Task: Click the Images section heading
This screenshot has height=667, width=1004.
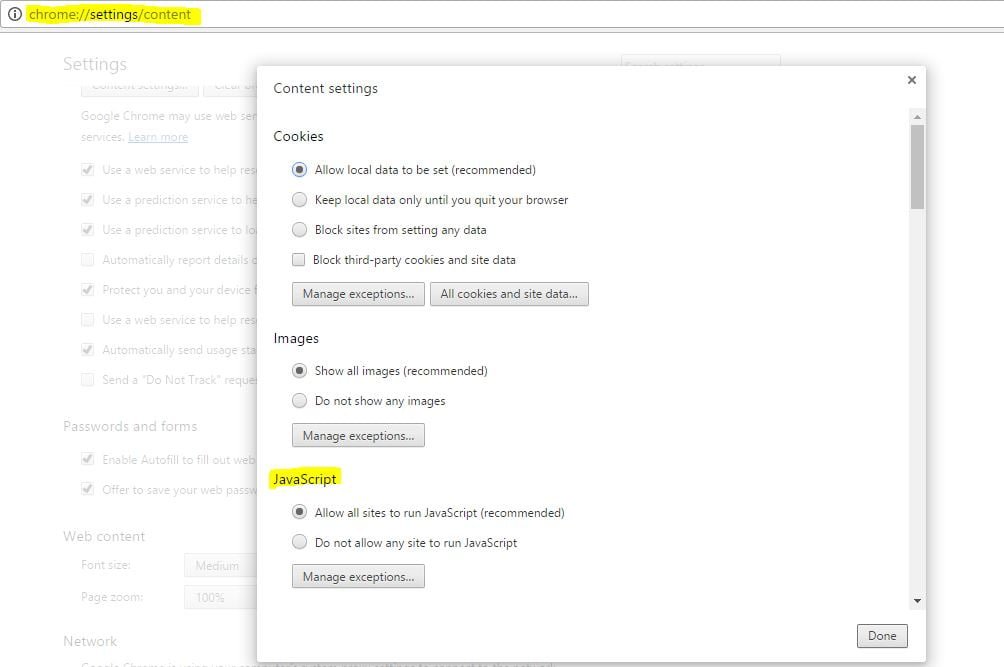Action: tap(296, 338)
